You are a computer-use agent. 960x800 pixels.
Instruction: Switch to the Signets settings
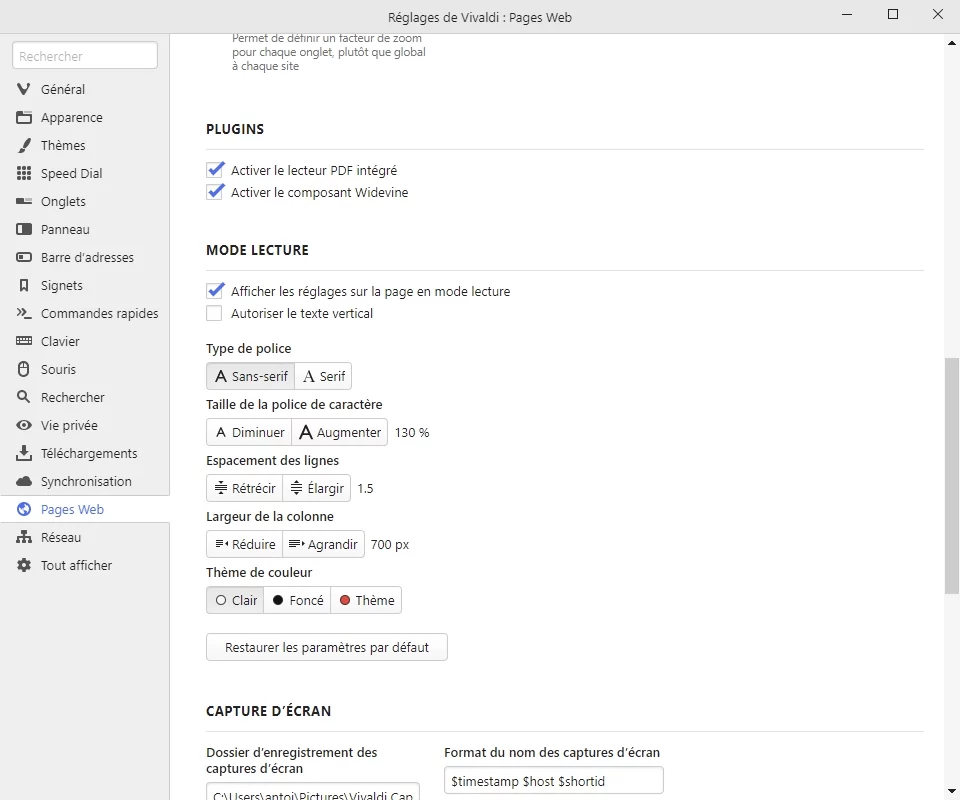pos(84,285)
